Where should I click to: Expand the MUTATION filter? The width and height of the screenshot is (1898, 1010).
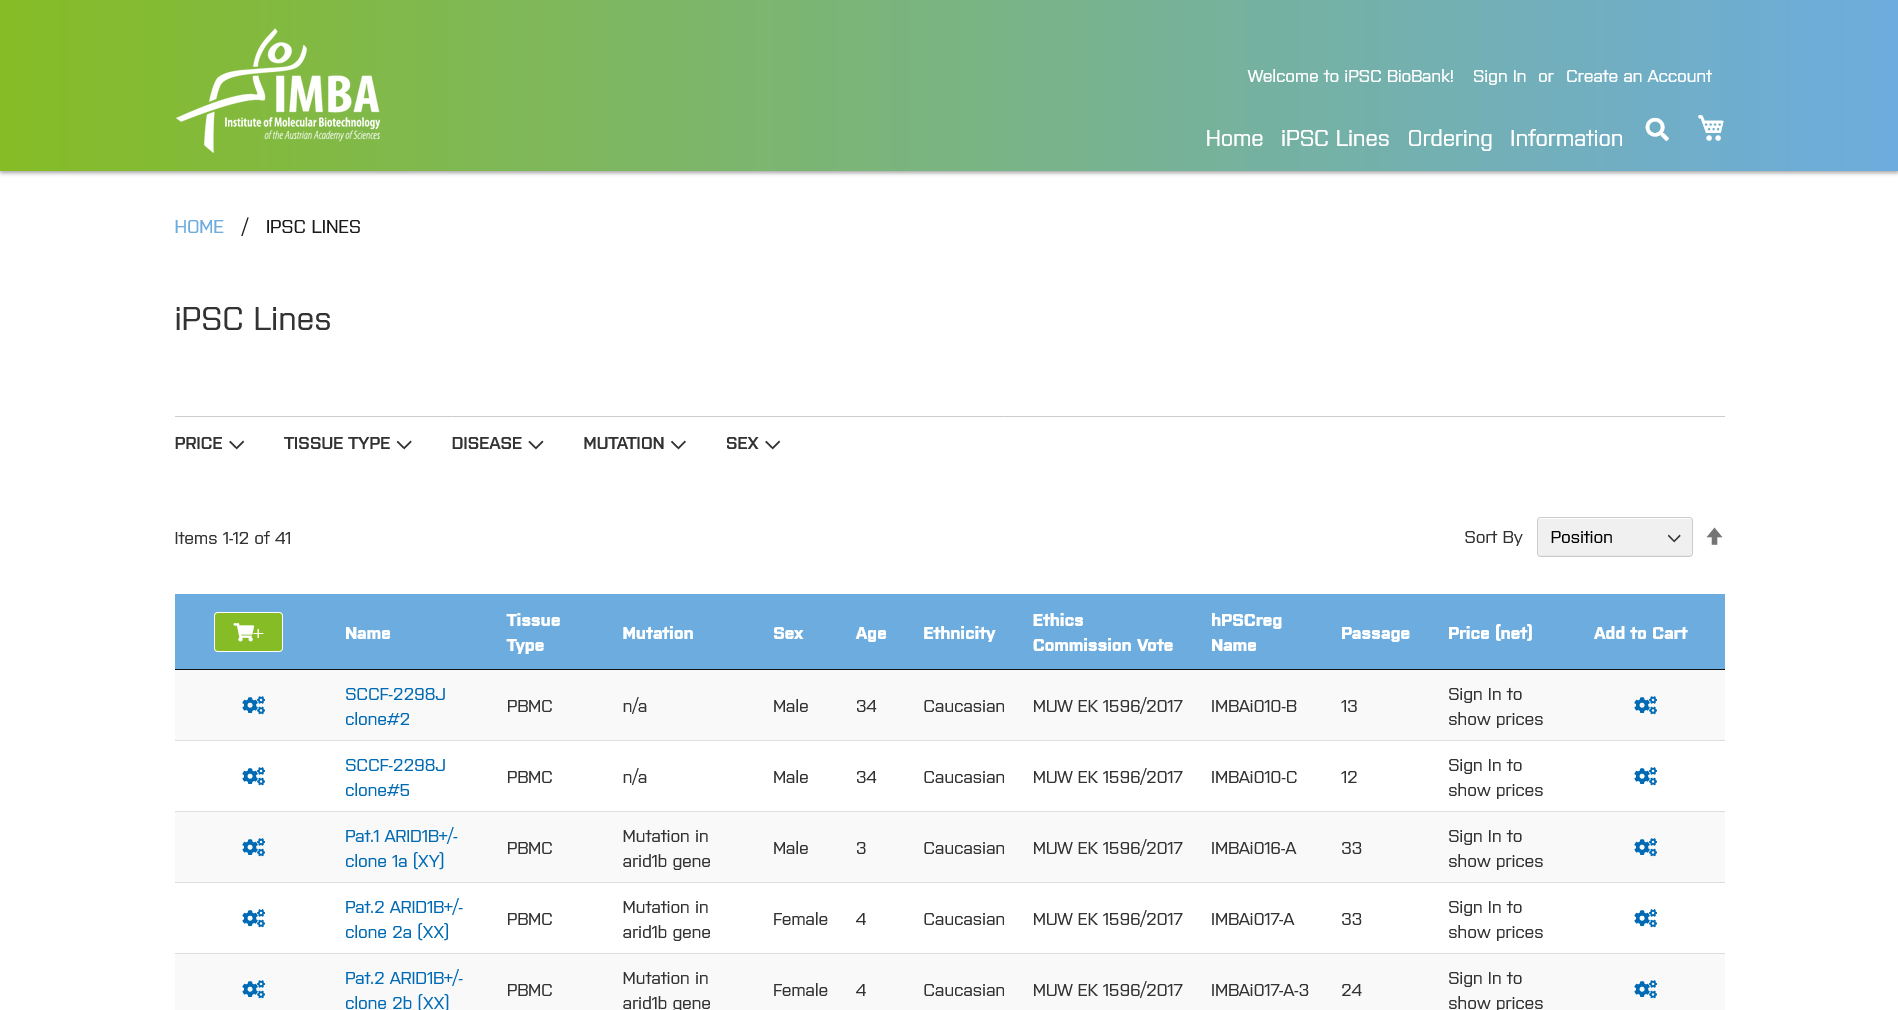click(634, 444)
